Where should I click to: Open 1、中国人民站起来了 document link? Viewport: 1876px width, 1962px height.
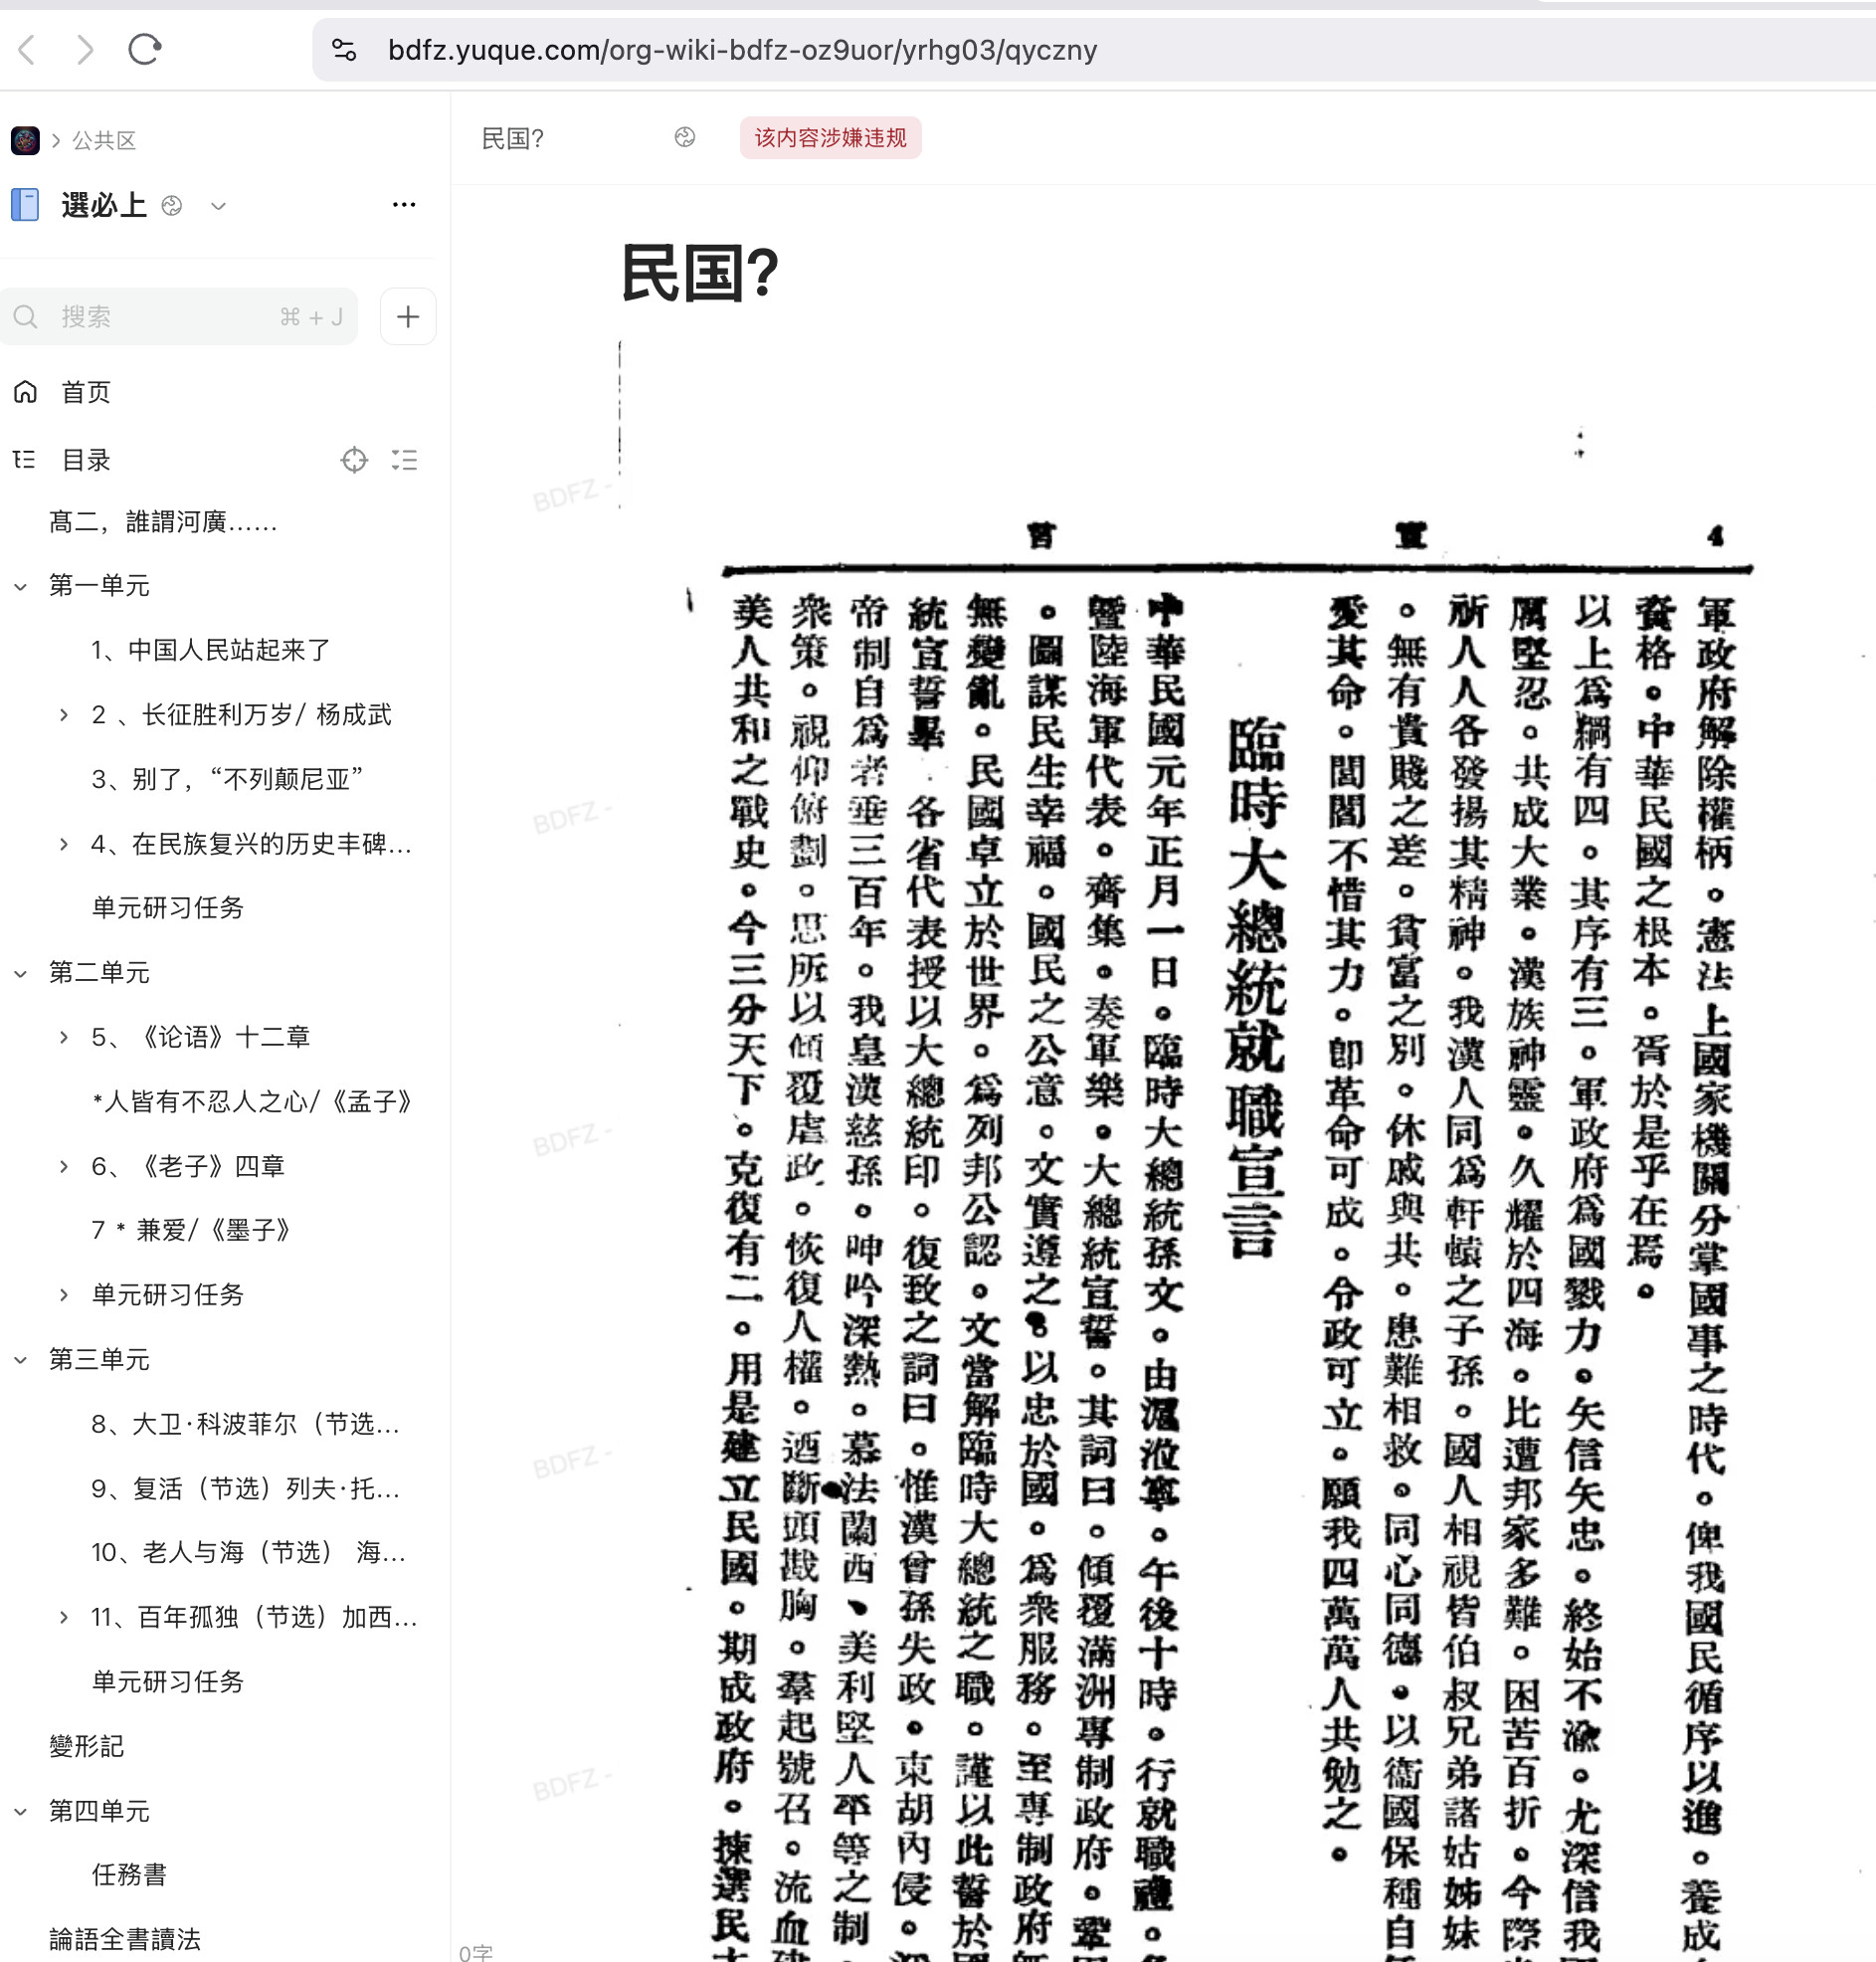[x=210, y=650]
